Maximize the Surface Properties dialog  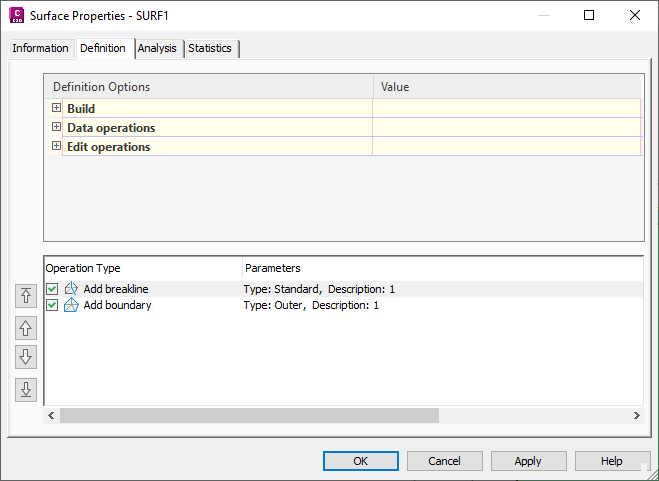tap(589, 16)
